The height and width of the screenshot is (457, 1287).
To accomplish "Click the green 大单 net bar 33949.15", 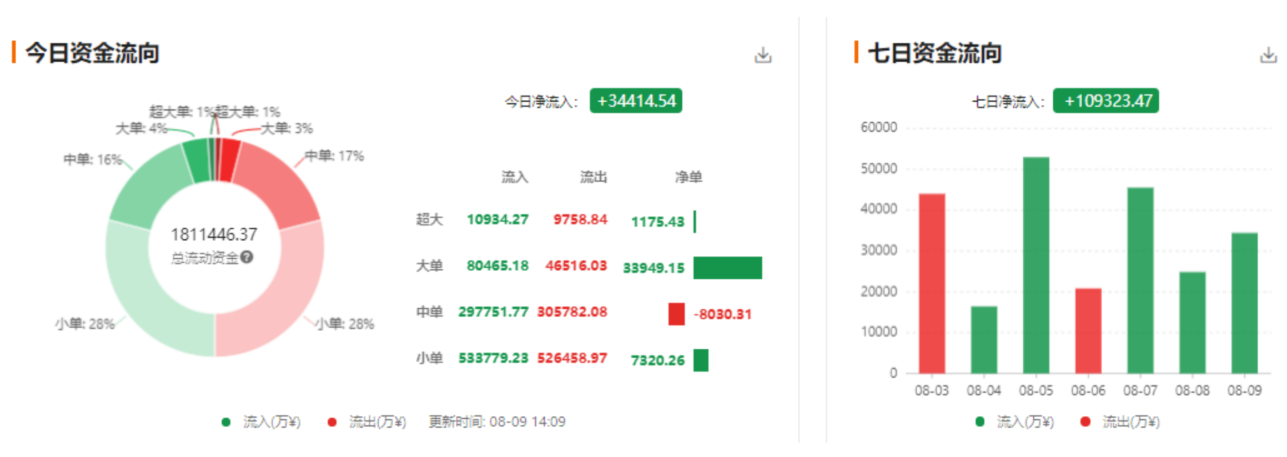I will coord(727,268).
